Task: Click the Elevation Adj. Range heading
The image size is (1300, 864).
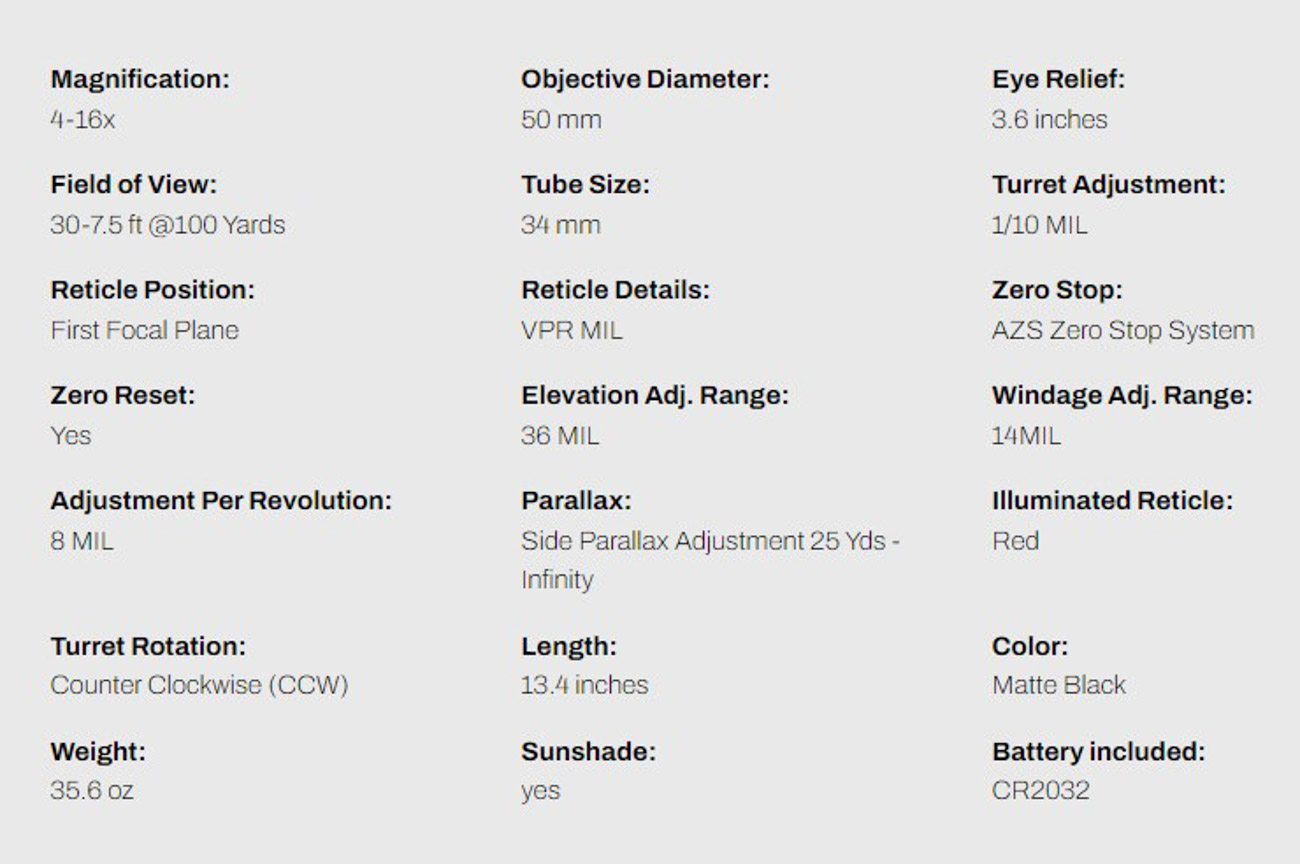Action: coord(654,395)
